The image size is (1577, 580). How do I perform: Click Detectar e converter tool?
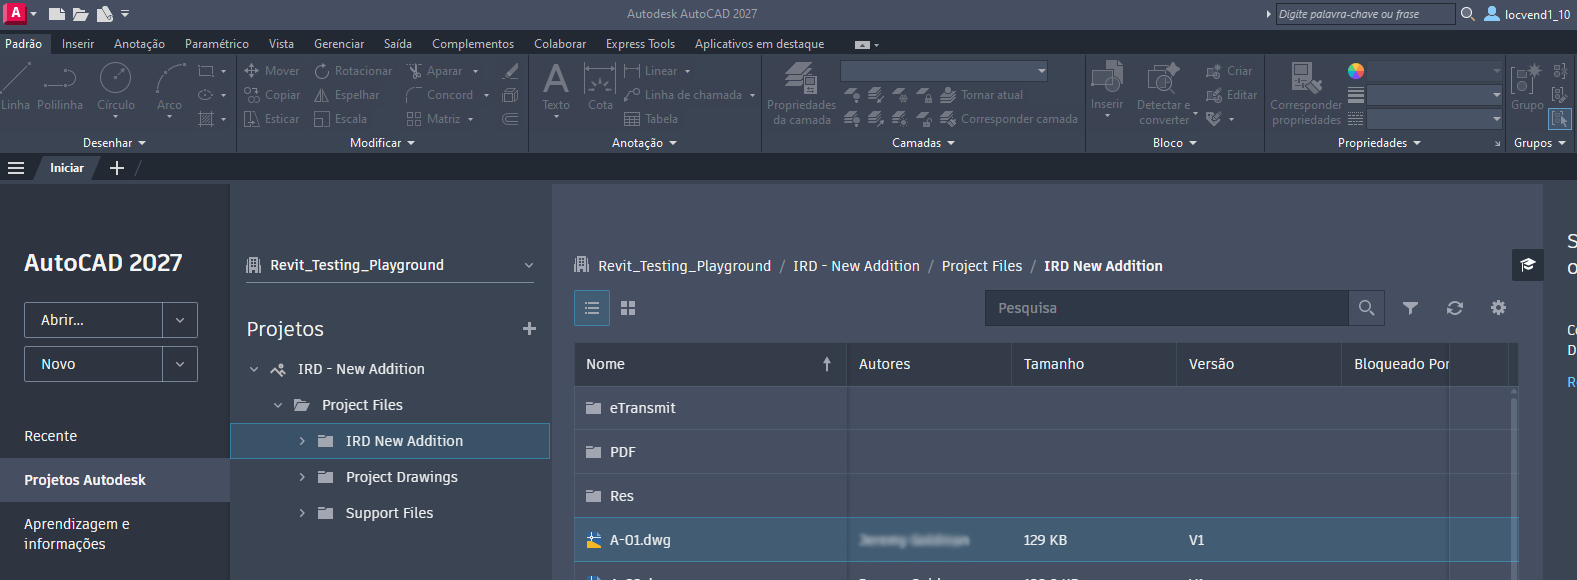coord(1164,93)
